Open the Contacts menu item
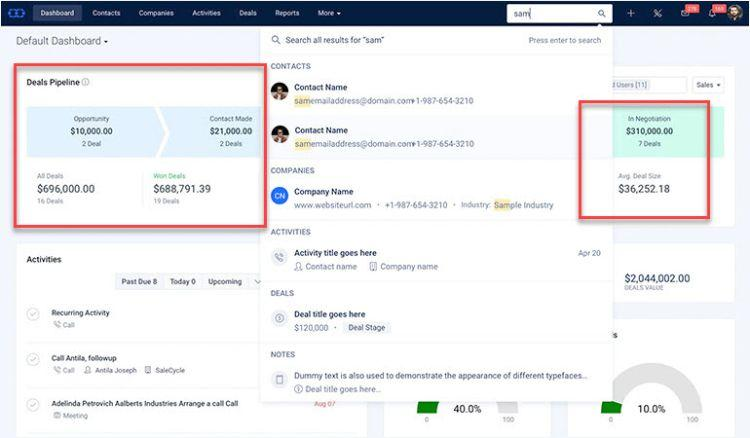 pyautogui.click(x=106, y=13)
